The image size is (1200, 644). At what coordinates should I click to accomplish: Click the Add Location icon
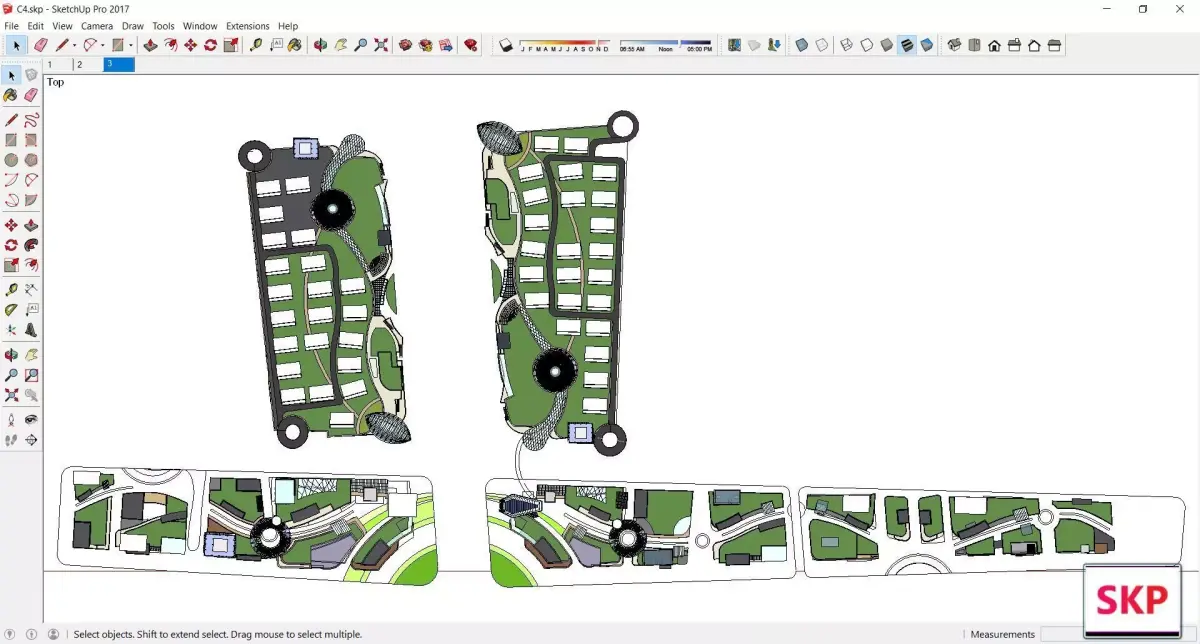point(735,45)
